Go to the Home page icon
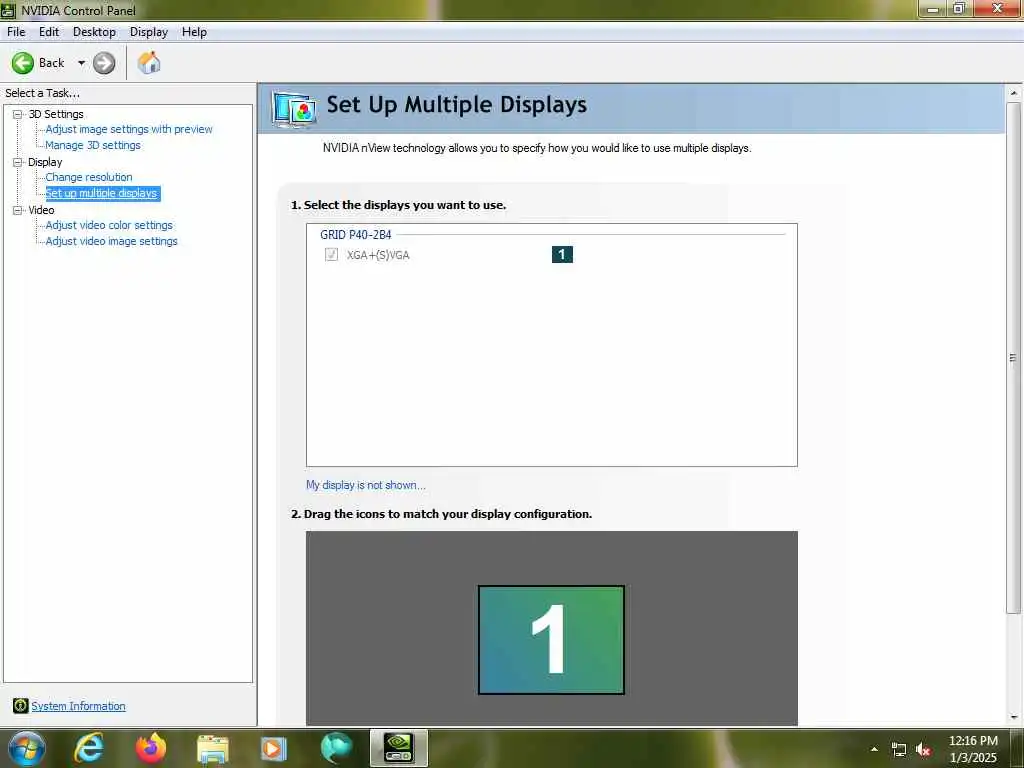This screenshot has height=768, width=1024. (x=149, y=63)
